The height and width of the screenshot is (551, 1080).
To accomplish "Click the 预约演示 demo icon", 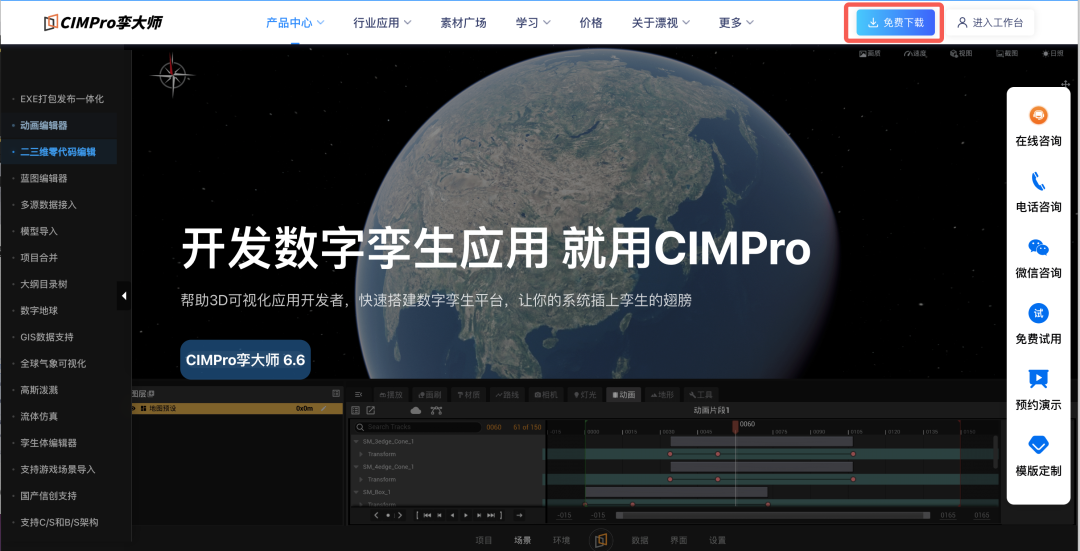I will click(1038, 379).
